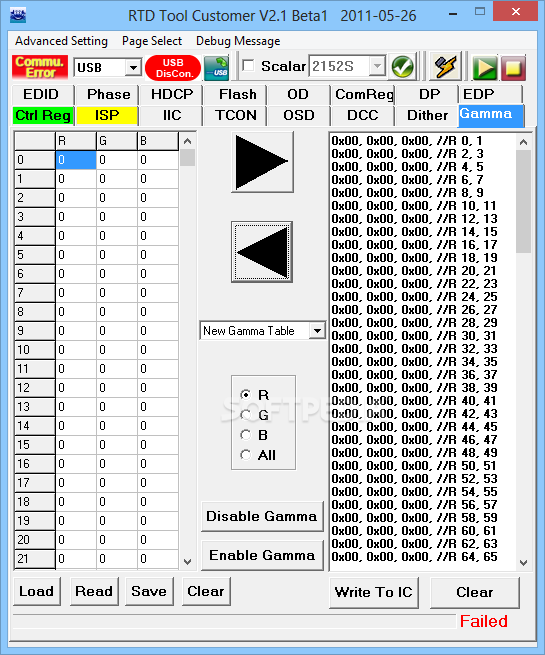This screenshot has width=545, height=655.
Task: Switch to the HDCP tab
Action: pos(172,94)
